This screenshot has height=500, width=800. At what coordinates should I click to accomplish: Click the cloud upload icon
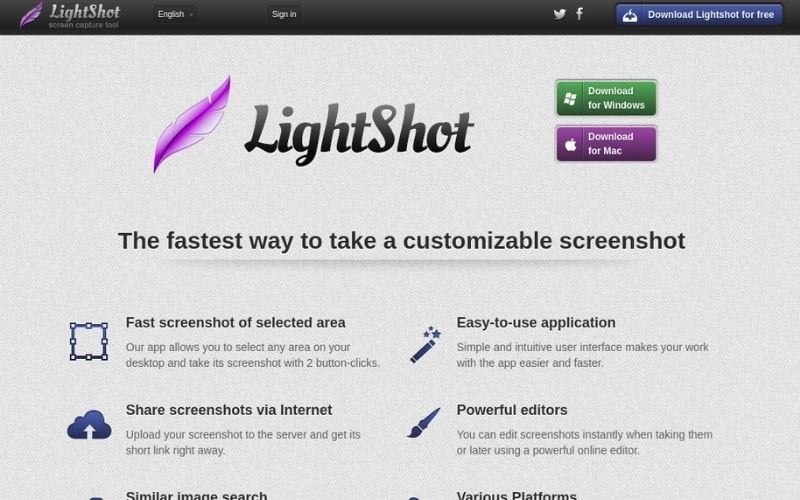tap(89, 424)
